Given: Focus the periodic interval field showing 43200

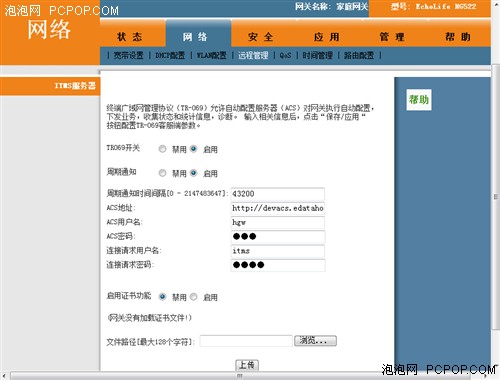Looking at the screenshot, I should pyautogui.click(x=278, y=194).
